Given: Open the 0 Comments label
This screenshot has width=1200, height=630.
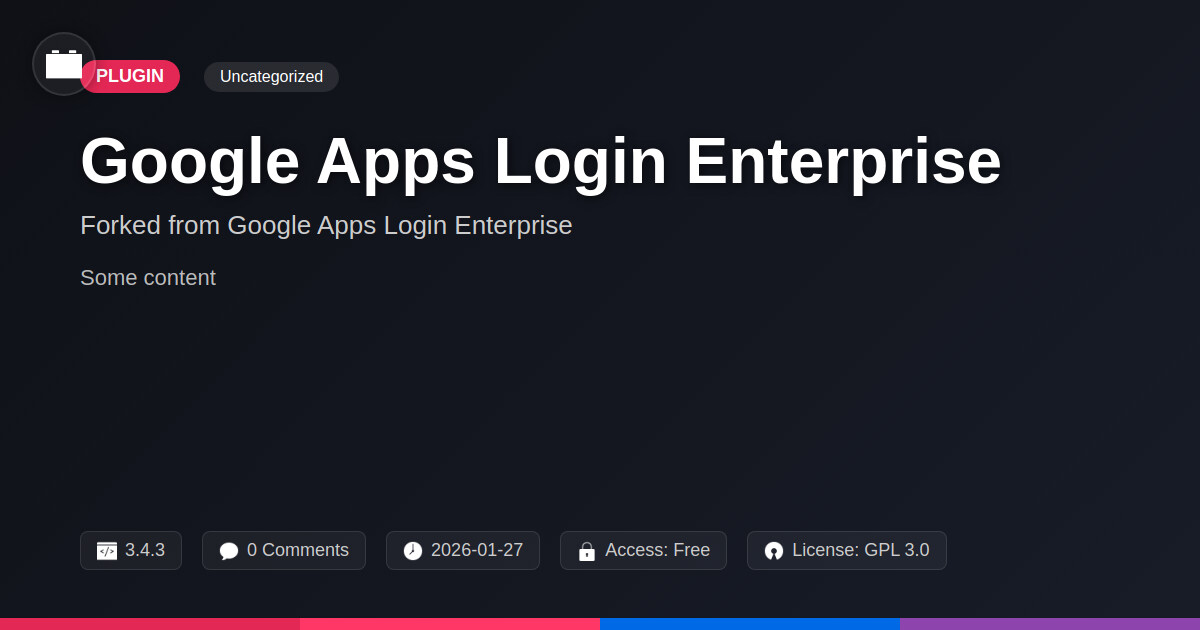Looking at the screenshot, I should click(x=297, y=550).
